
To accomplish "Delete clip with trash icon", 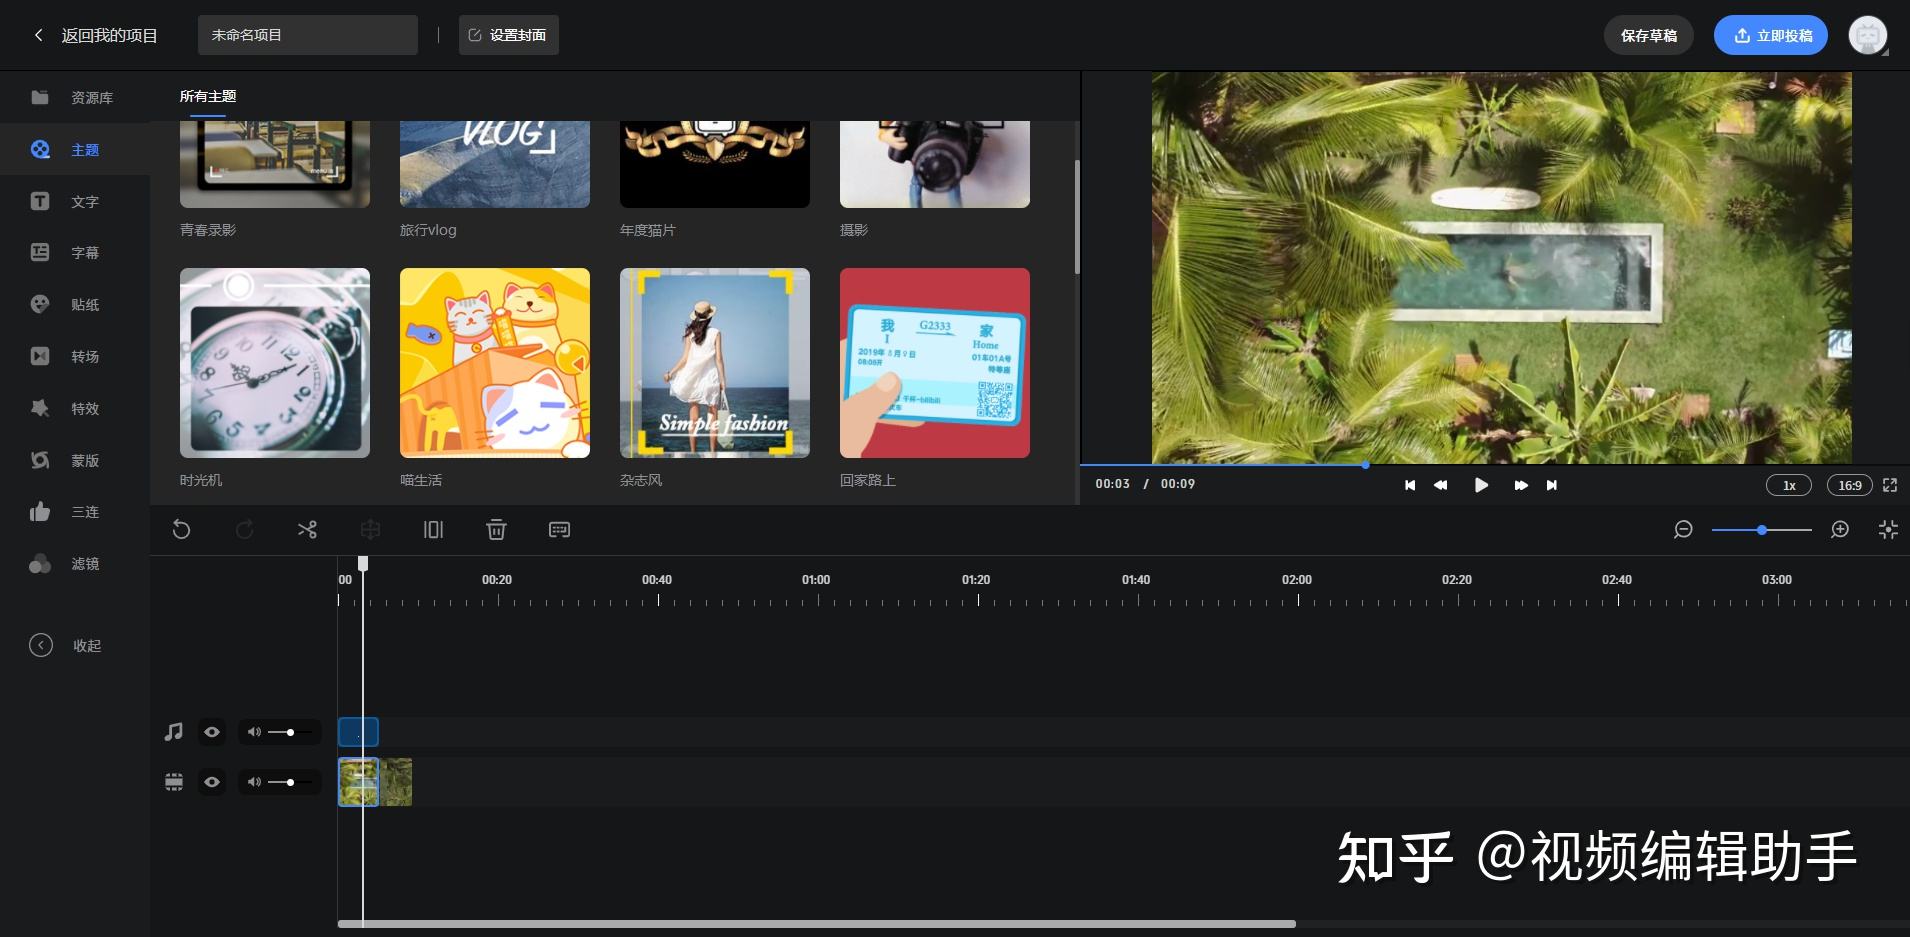I will click(496, 529).
